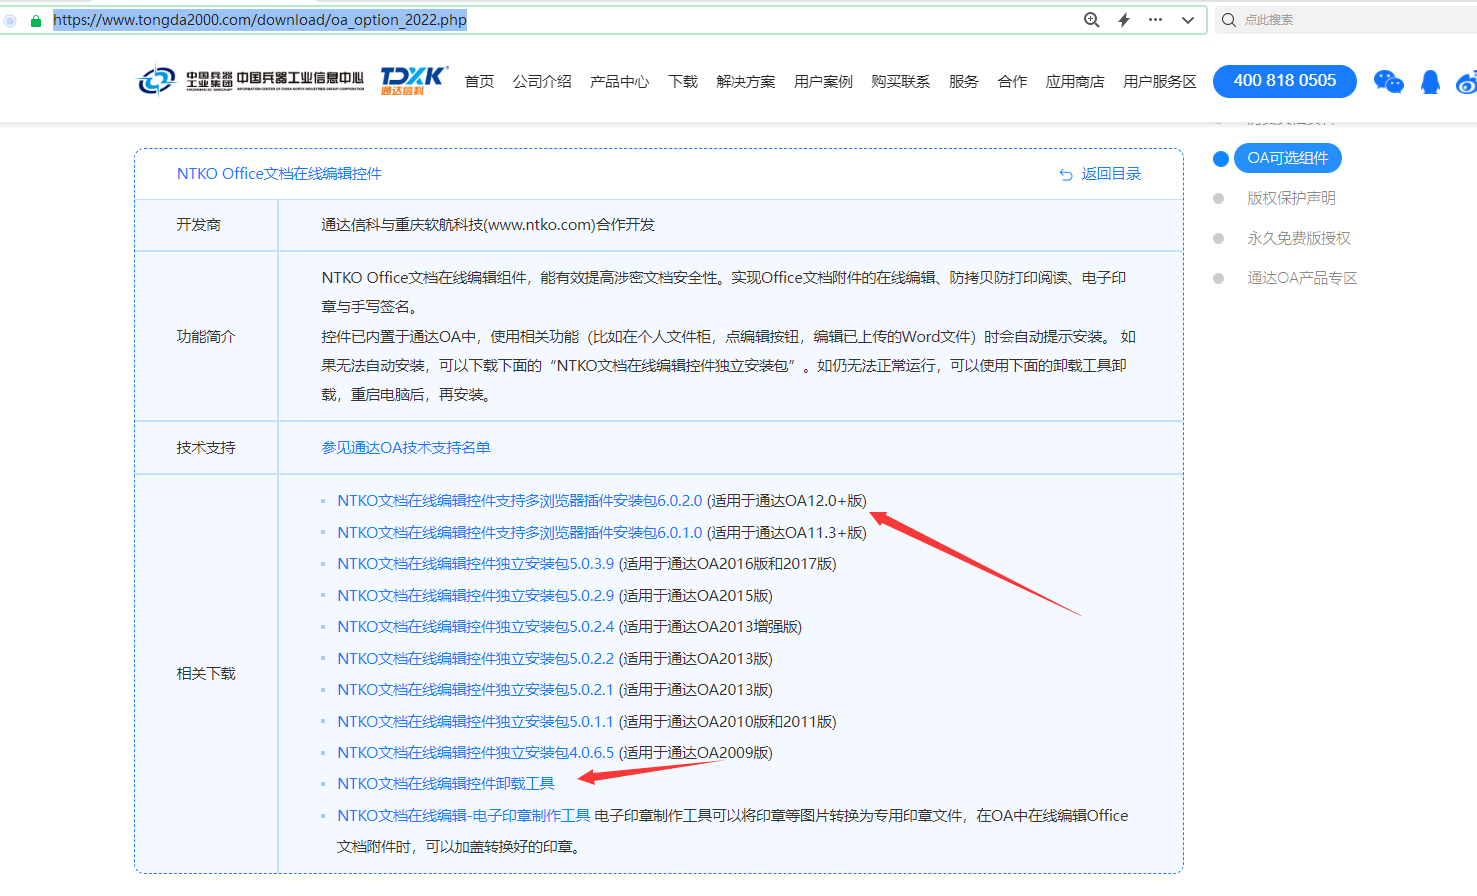Image resolution: width=1477 pixels, height=896 pixels.
Task: Open the 产品中心 navigation menu
Action: (619, 82)
